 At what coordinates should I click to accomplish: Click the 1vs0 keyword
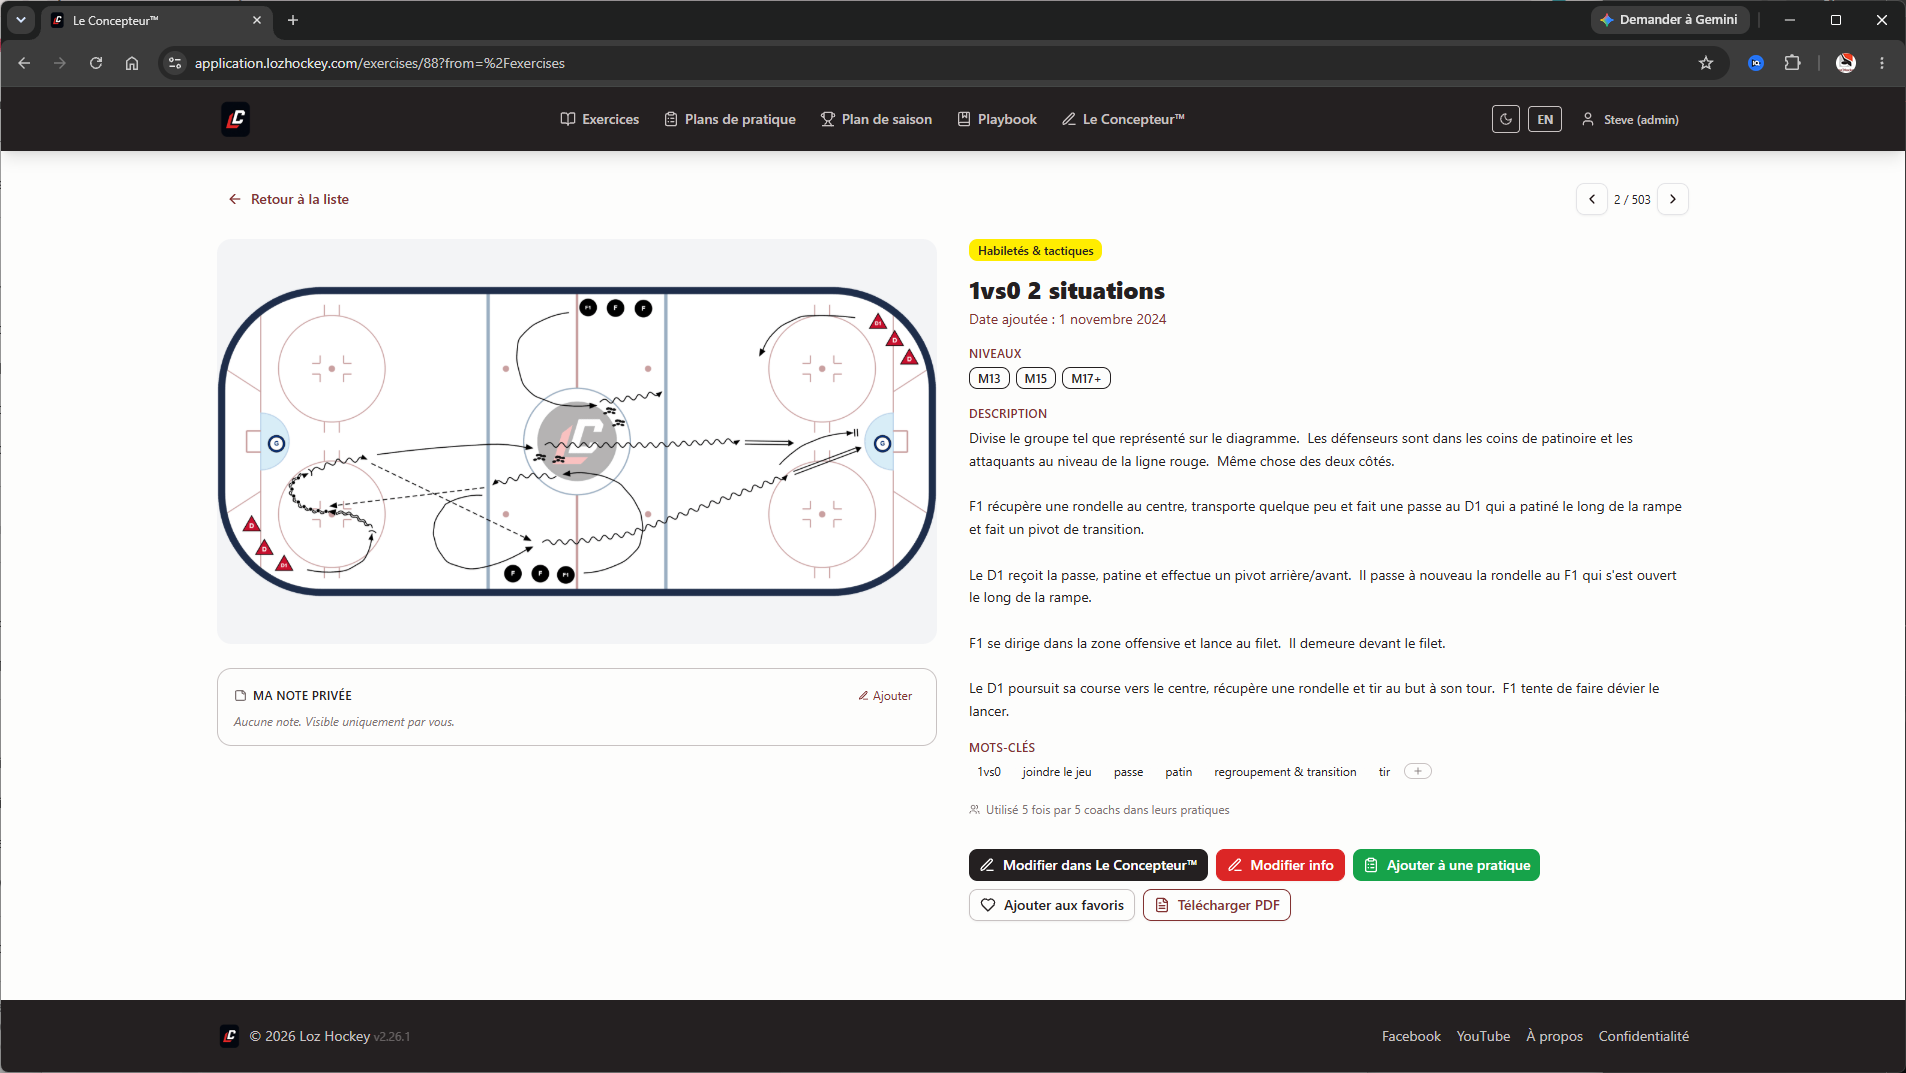[989, 772]
